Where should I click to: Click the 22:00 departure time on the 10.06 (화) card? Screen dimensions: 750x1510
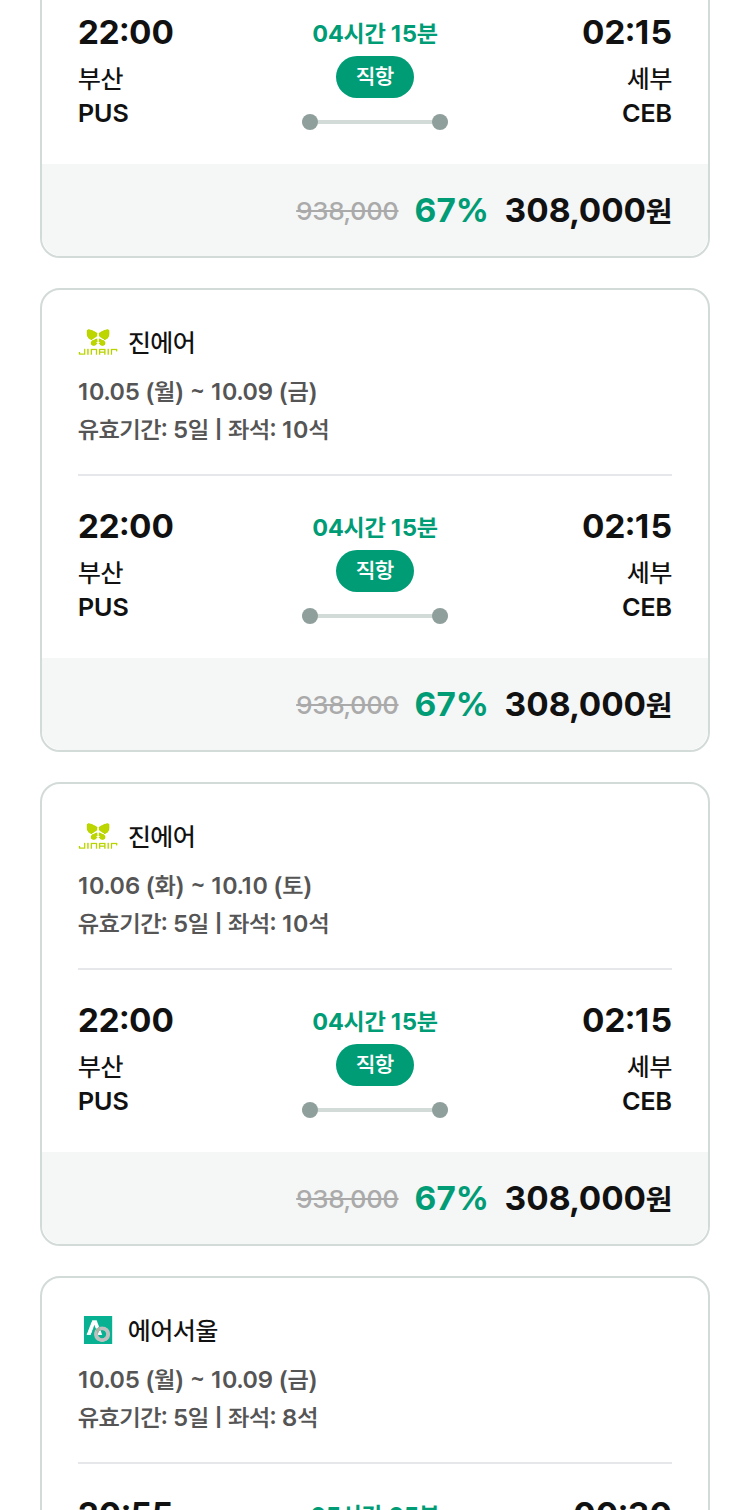126,1021
